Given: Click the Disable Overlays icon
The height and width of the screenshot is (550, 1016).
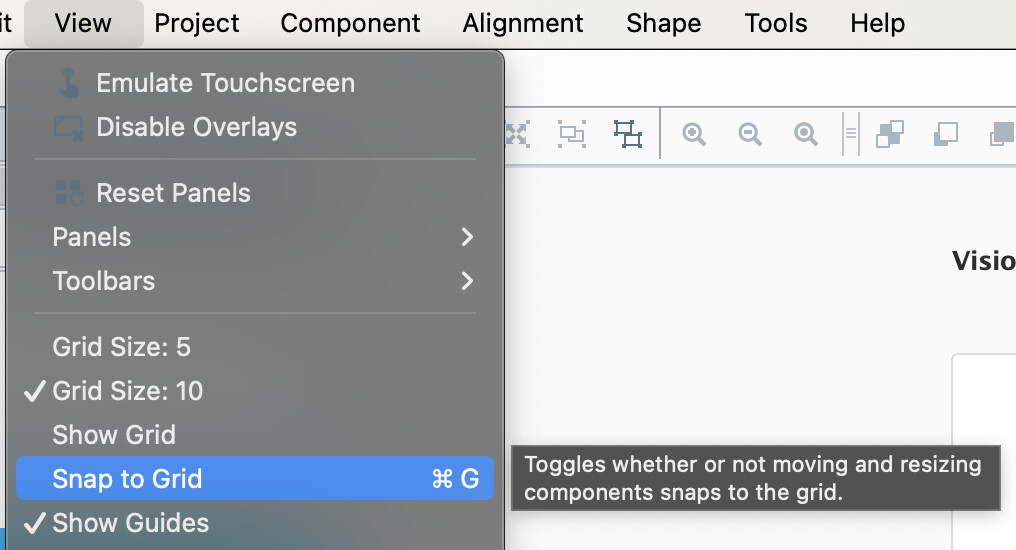Looking at the screenshot, I should click(69, 127).
